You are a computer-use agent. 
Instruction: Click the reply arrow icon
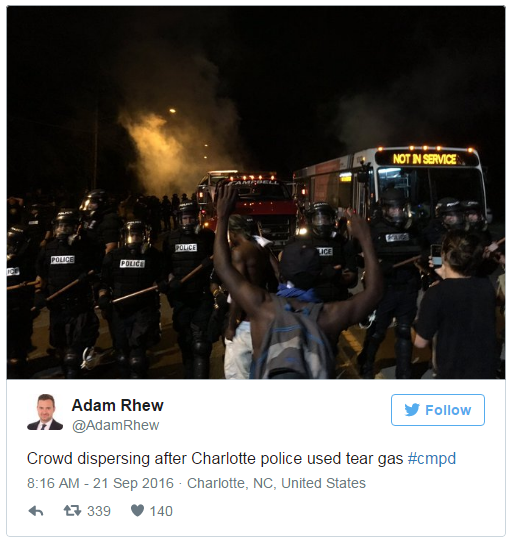[x=36, y=511]
